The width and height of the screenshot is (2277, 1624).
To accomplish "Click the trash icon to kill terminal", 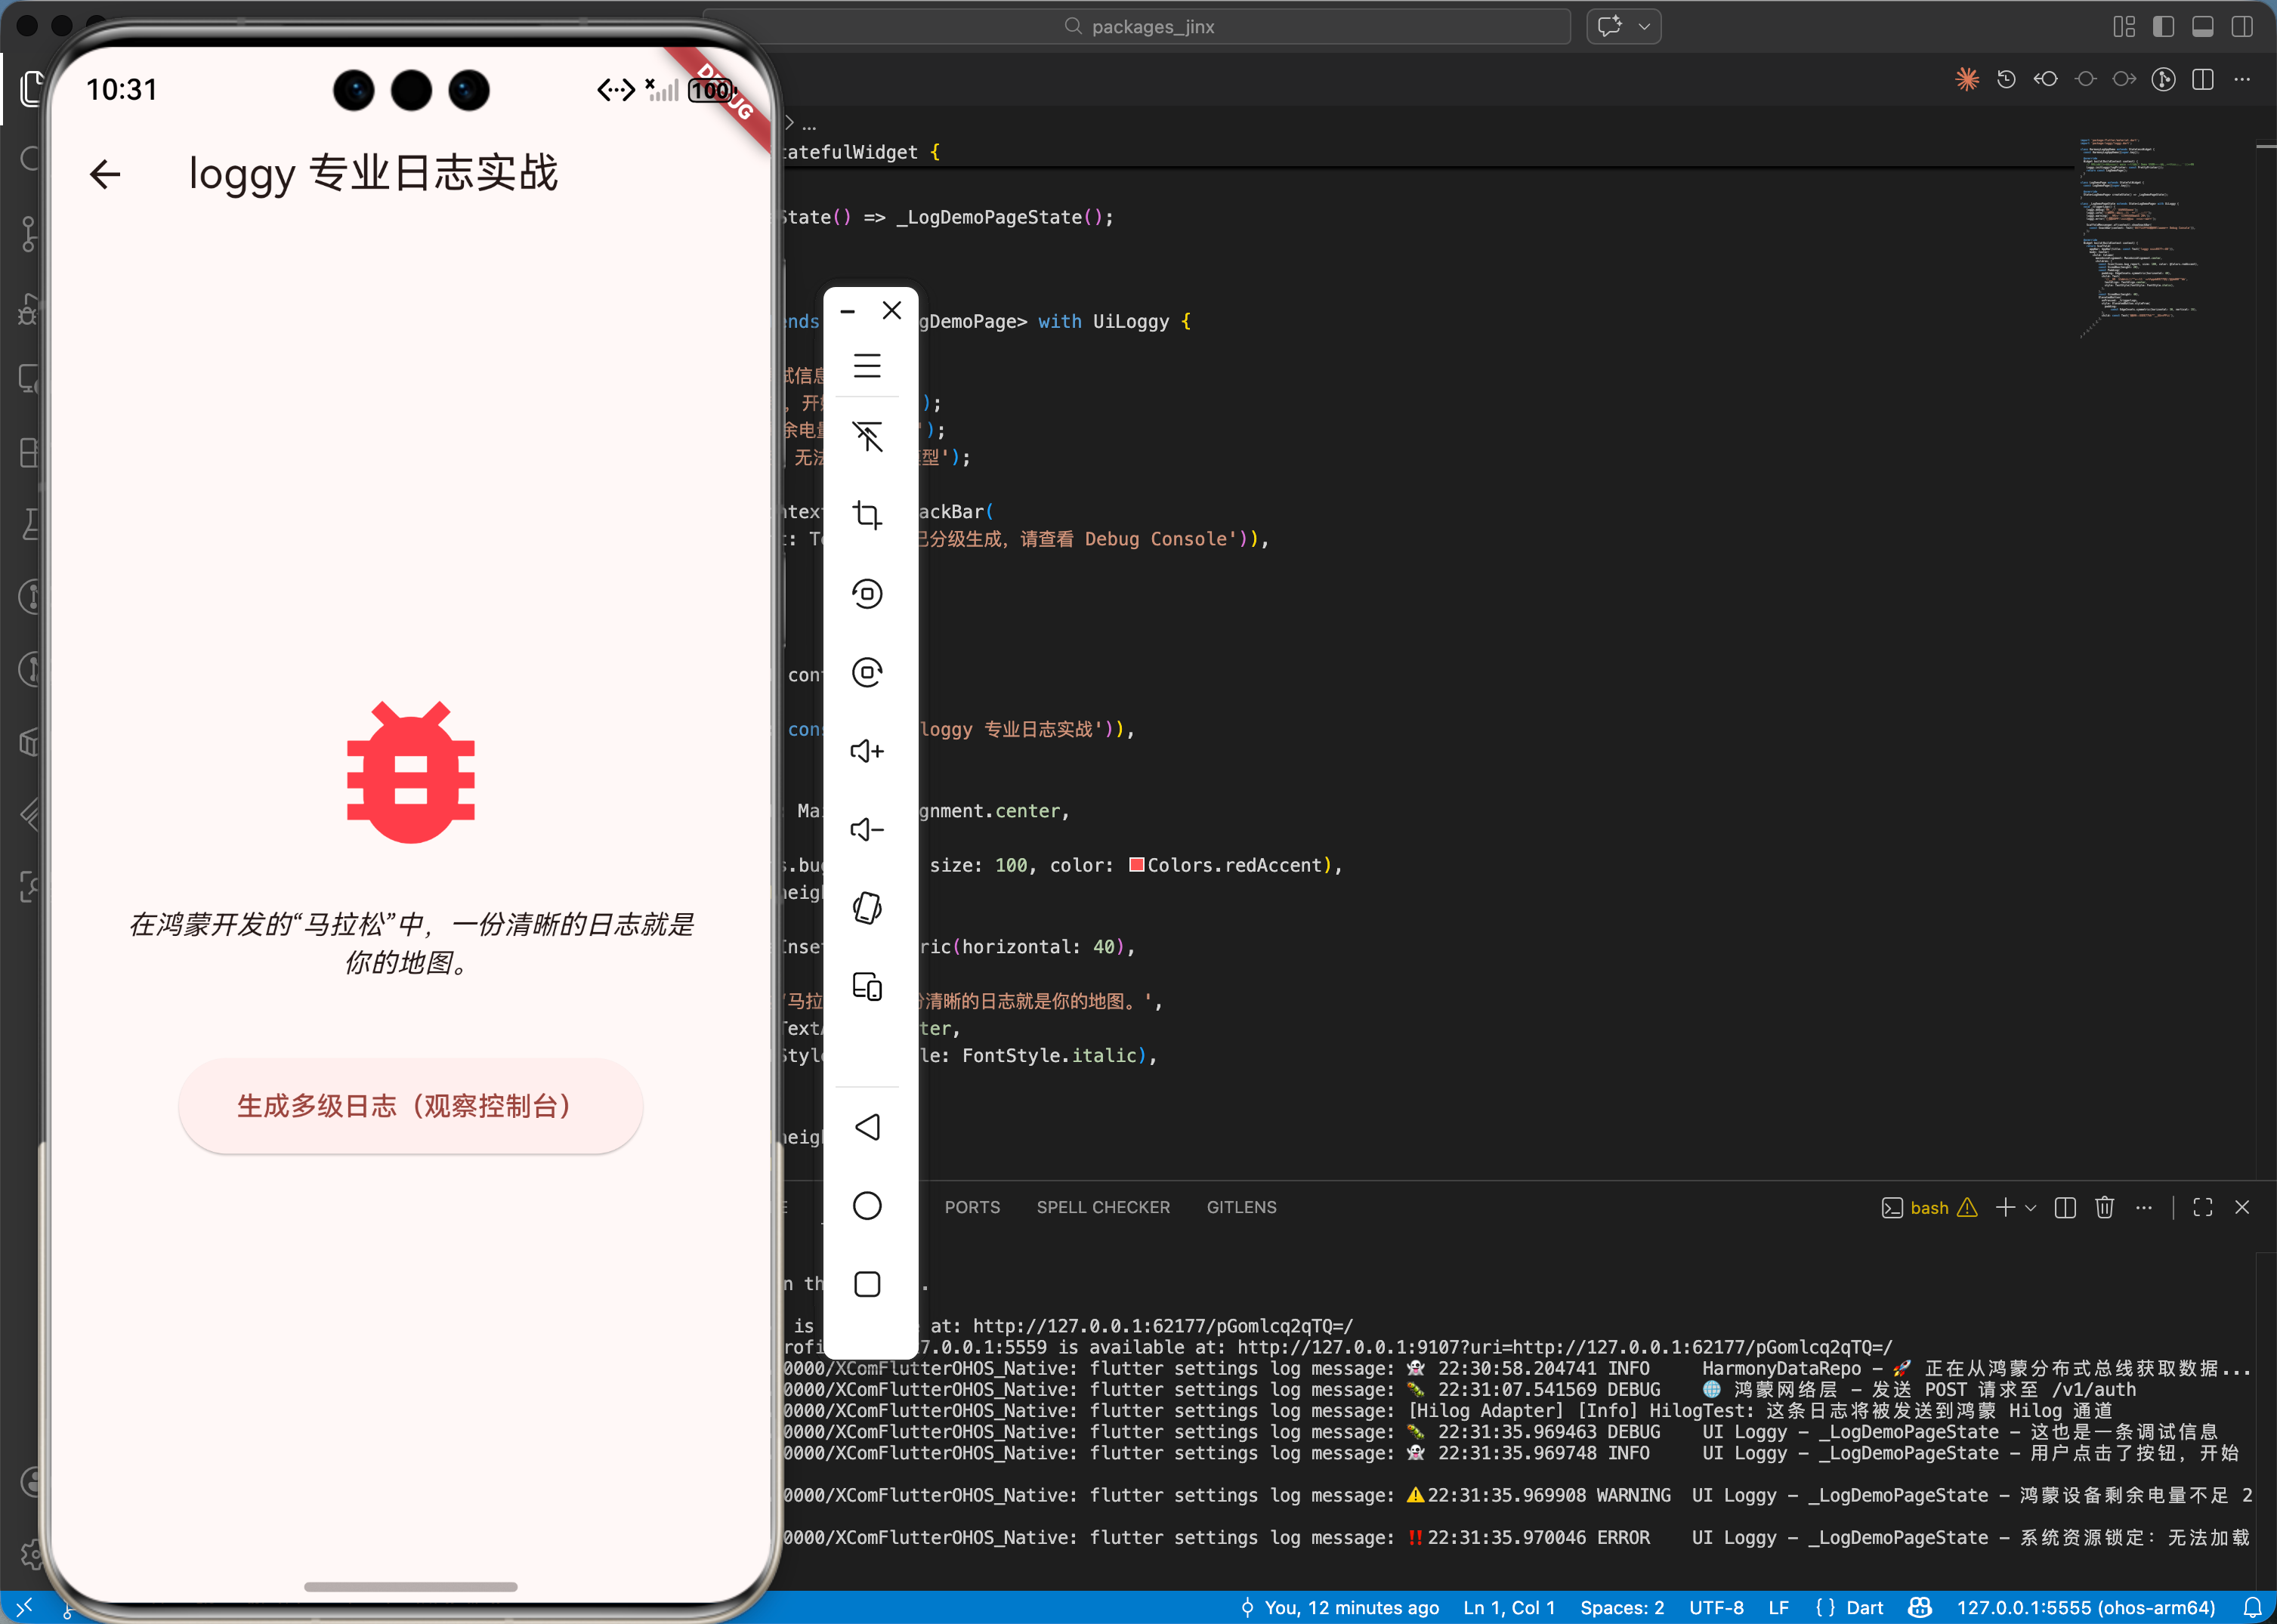I will (x=2104, y=1207).
